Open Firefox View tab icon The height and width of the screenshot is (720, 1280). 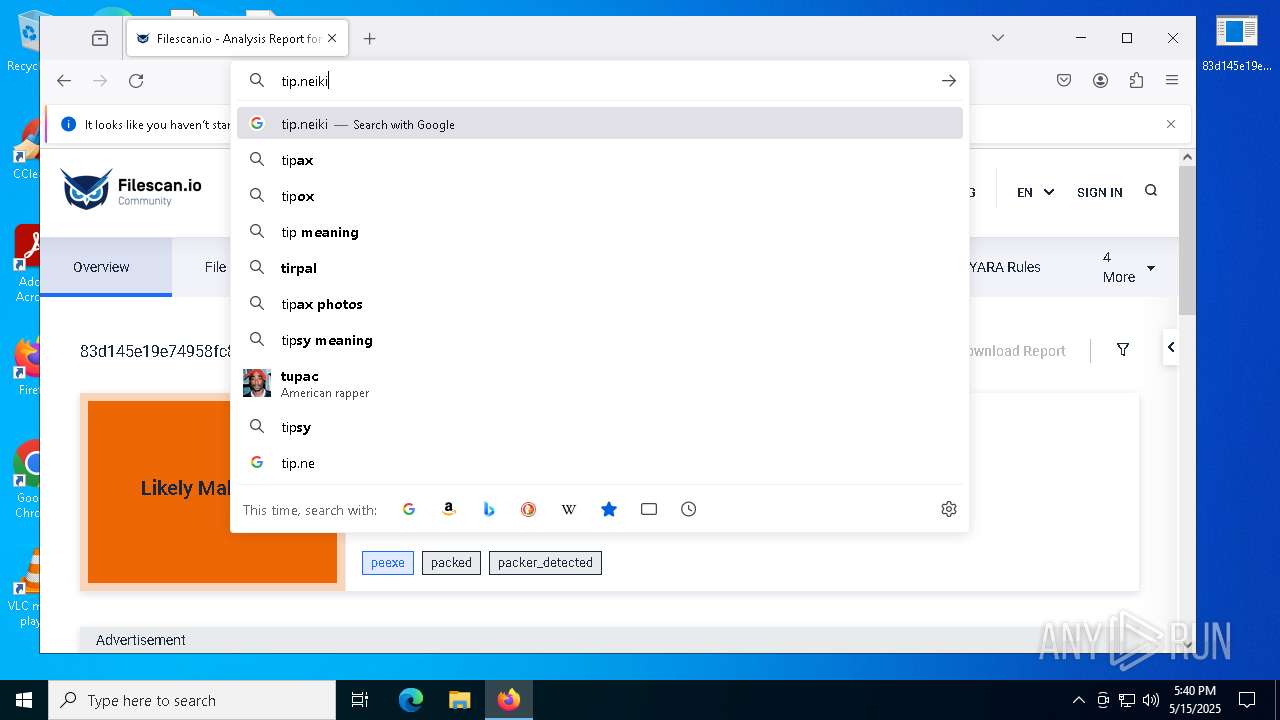tap(100, 38)
